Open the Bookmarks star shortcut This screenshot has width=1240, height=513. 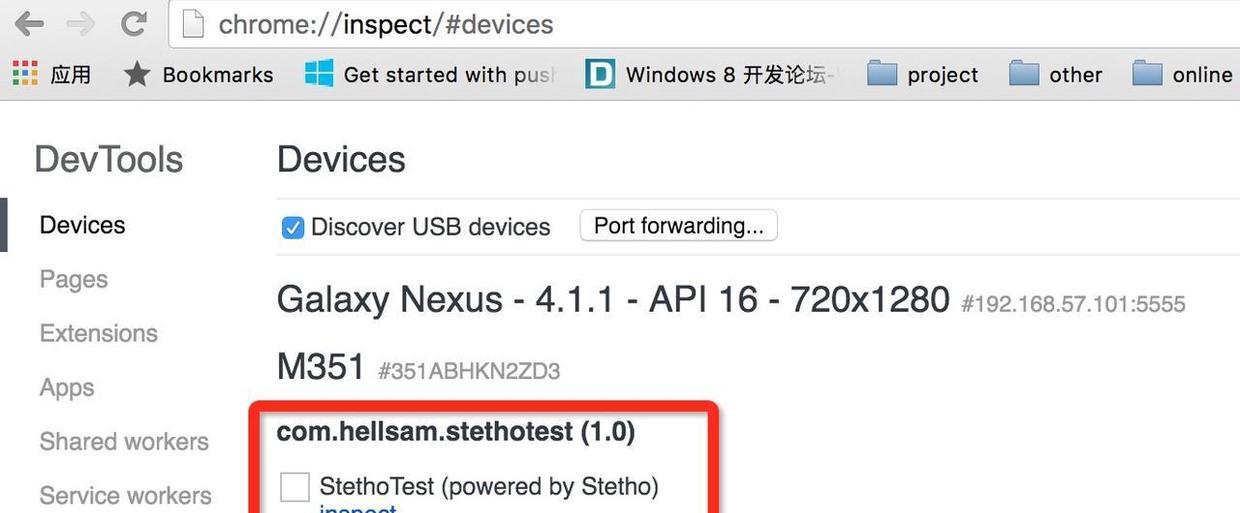coord(137,74)
